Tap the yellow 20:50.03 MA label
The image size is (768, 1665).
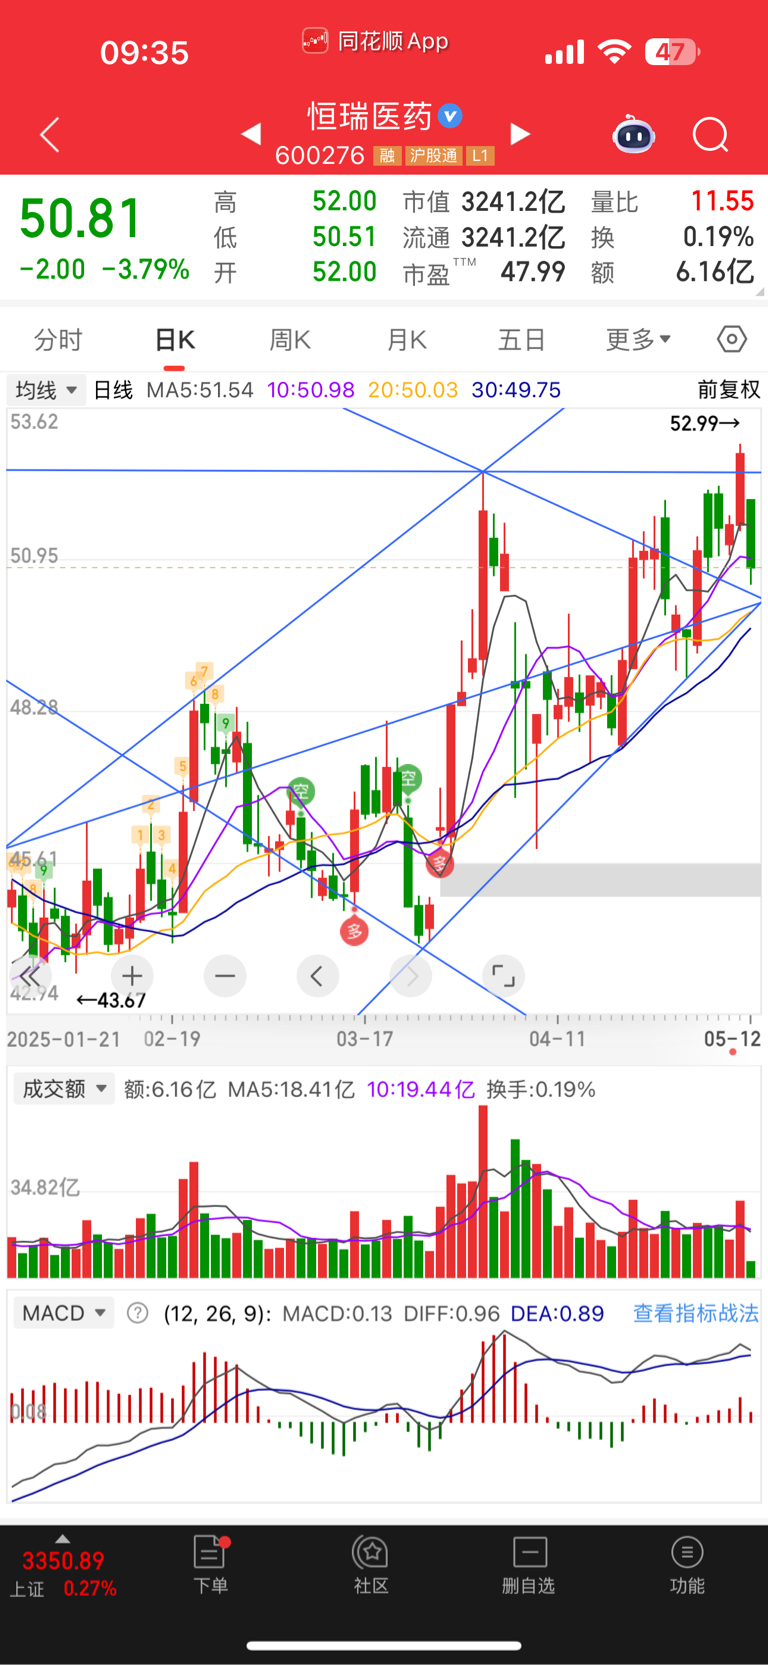pos(413,390)
